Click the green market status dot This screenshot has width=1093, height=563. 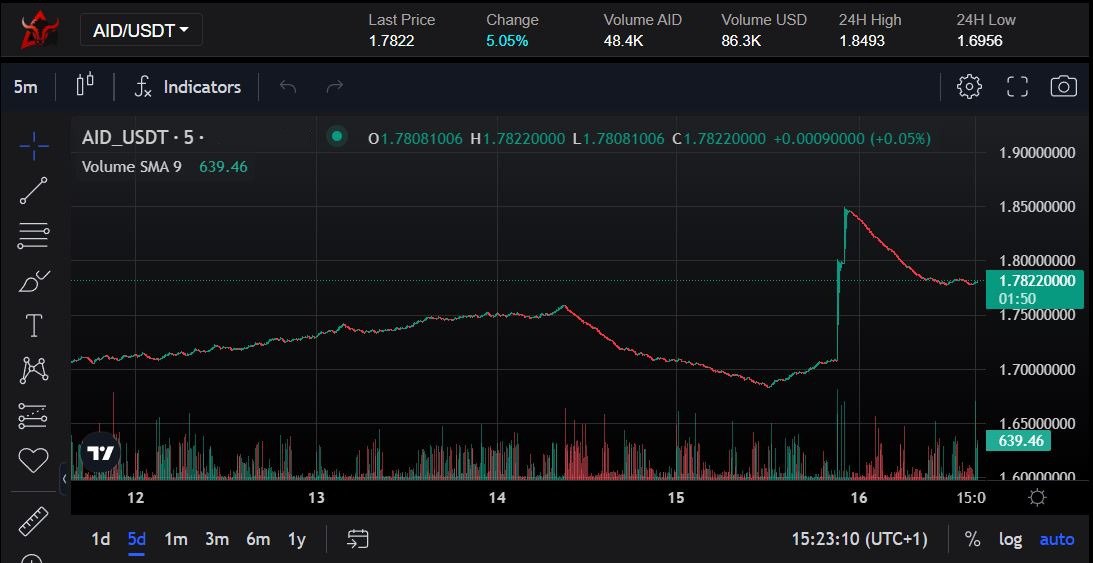pyautogui.click(x=337, y=137)
